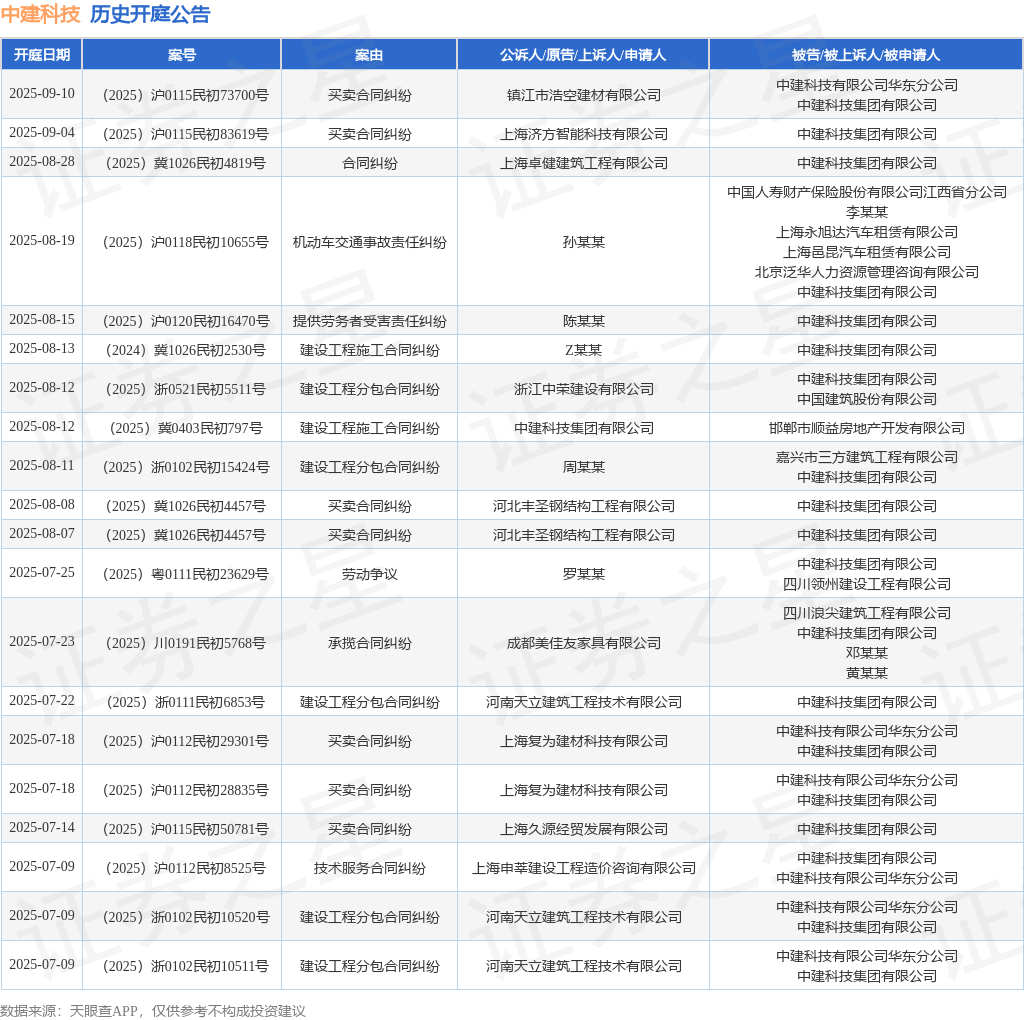
Task: Click plaintiff 成都美佳友家具有限公司
Action: click(584, 643)
